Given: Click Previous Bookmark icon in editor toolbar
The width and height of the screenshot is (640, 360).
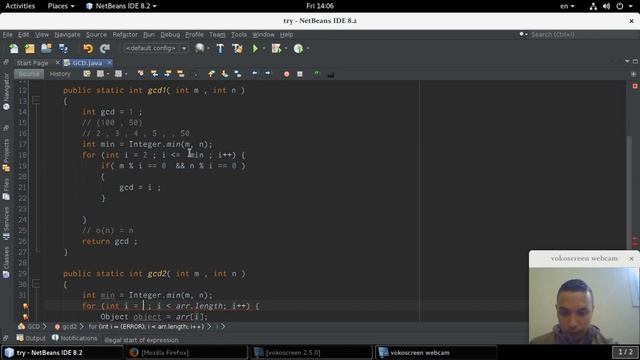Looking at the screenshot, I should pos(211,74).
